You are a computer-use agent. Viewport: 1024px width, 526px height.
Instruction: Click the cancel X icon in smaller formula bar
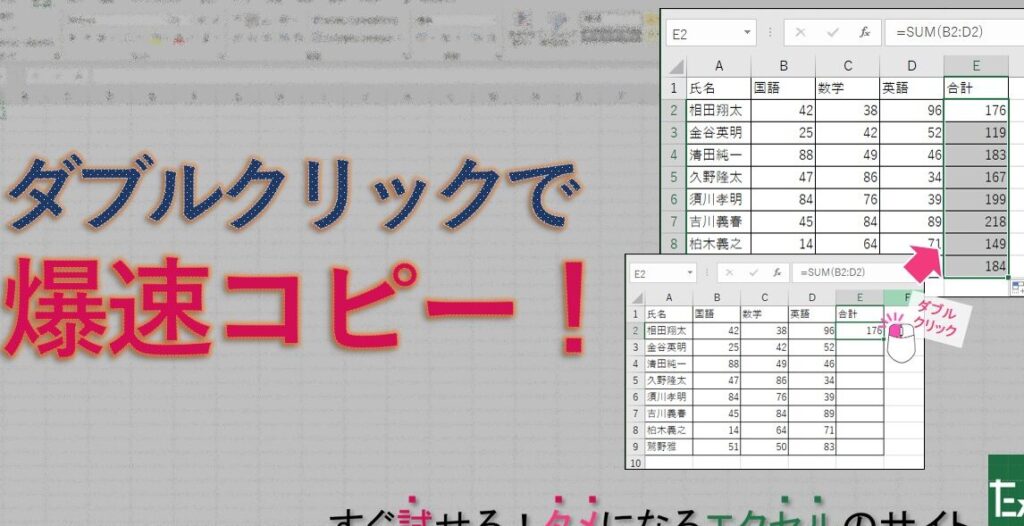(x=730, y=272)
